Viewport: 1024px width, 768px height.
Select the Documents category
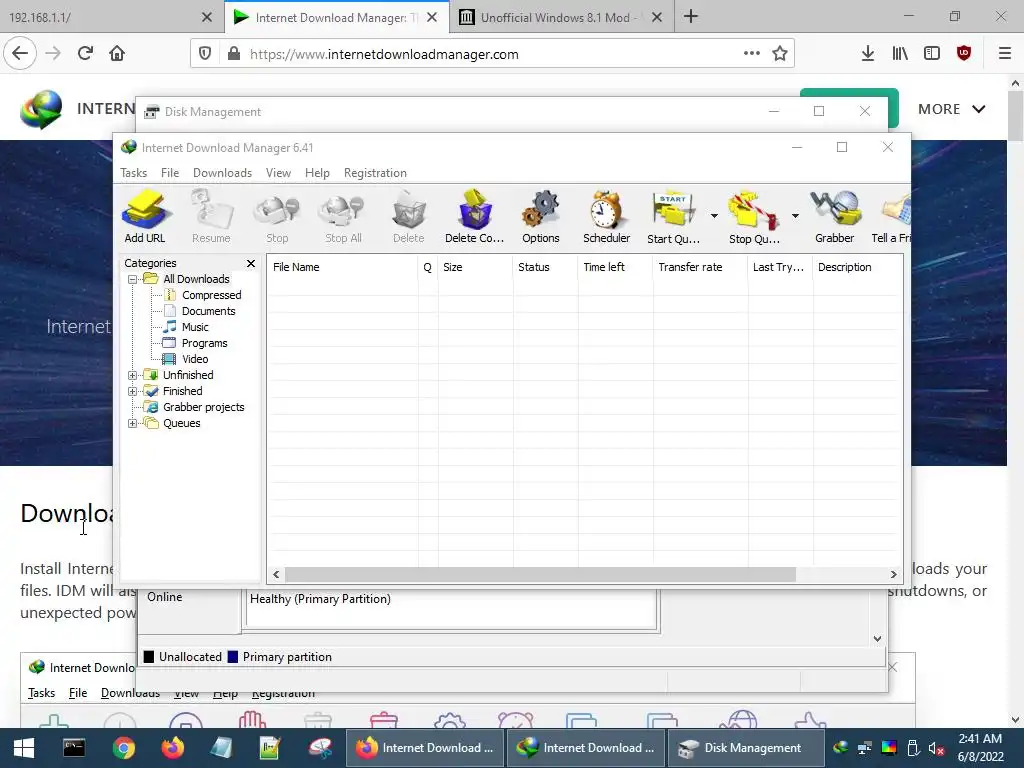[208, 311]
